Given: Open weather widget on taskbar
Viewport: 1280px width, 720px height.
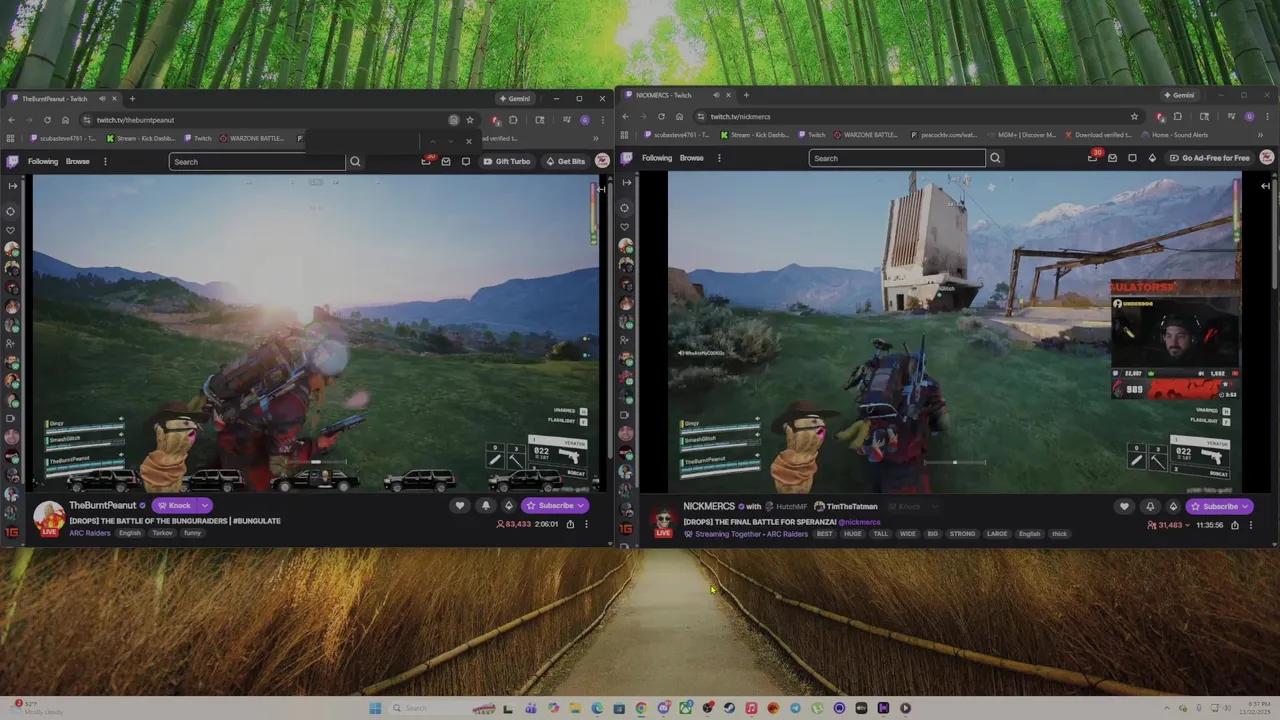Looking at the screenshot, I should coord(35,708).
